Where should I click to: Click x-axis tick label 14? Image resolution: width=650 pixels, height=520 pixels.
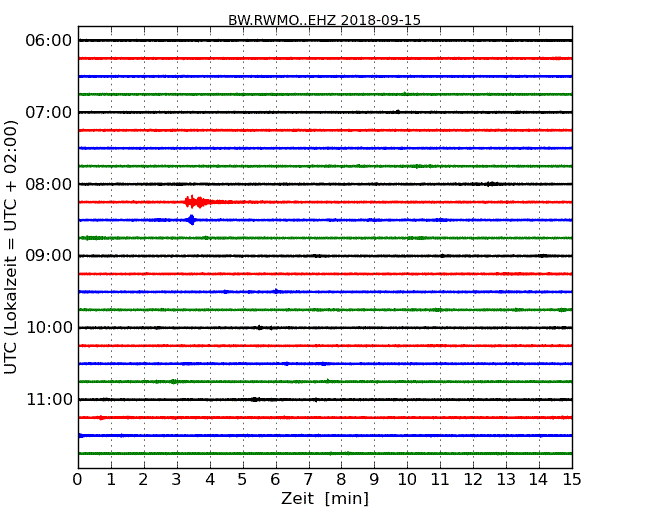[x=538, y=480]
